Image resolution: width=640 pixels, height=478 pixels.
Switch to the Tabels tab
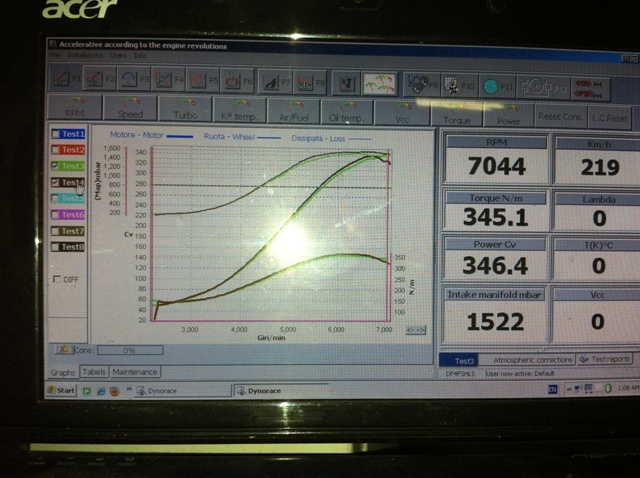pyautogui.click(x=94, y=372)
